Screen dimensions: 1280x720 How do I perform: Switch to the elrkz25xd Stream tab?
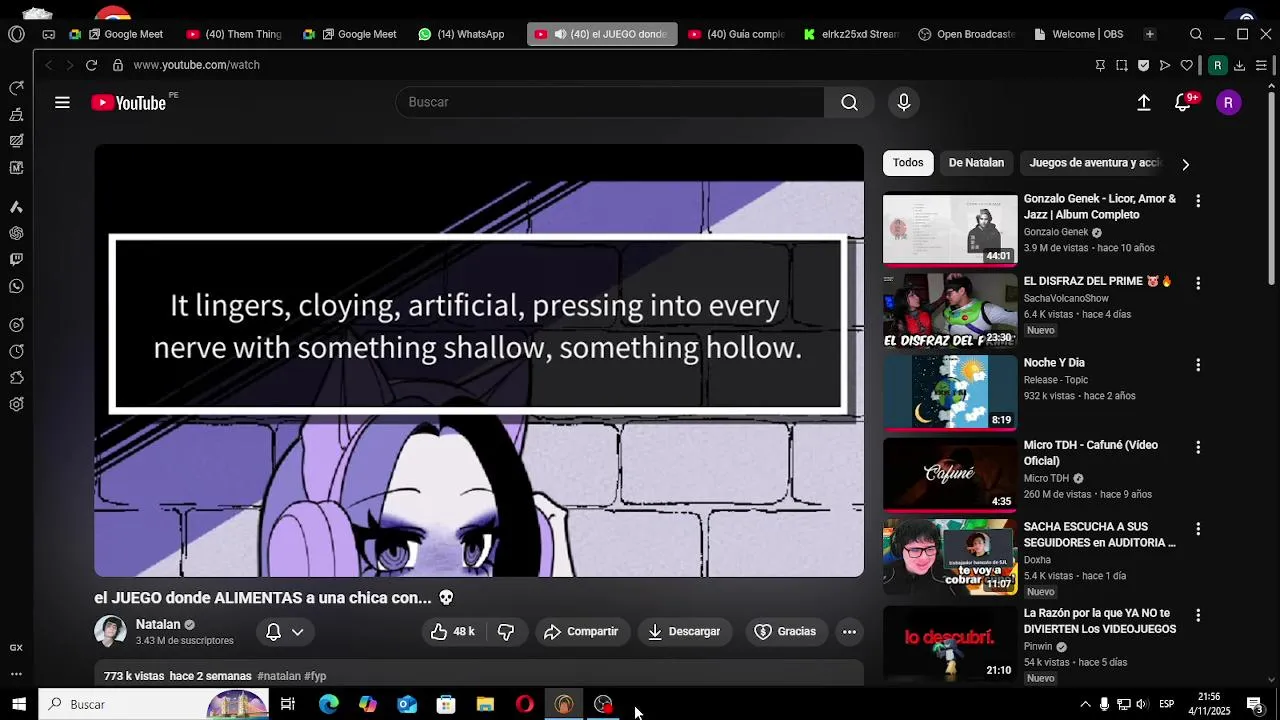(x=851, y=34)
